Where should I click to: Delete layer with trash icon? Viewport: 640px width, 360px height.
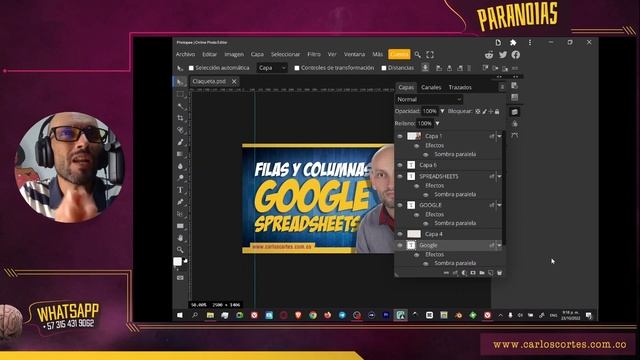[x=499, y=273]
